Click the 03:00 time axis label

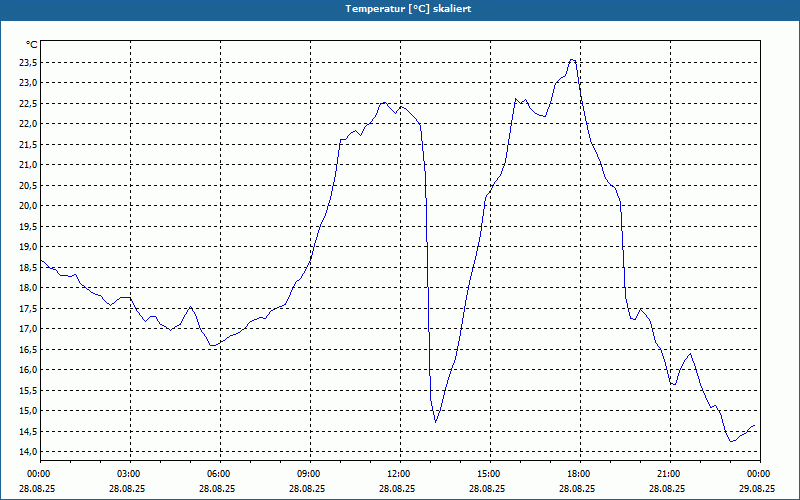pos(130,474)
